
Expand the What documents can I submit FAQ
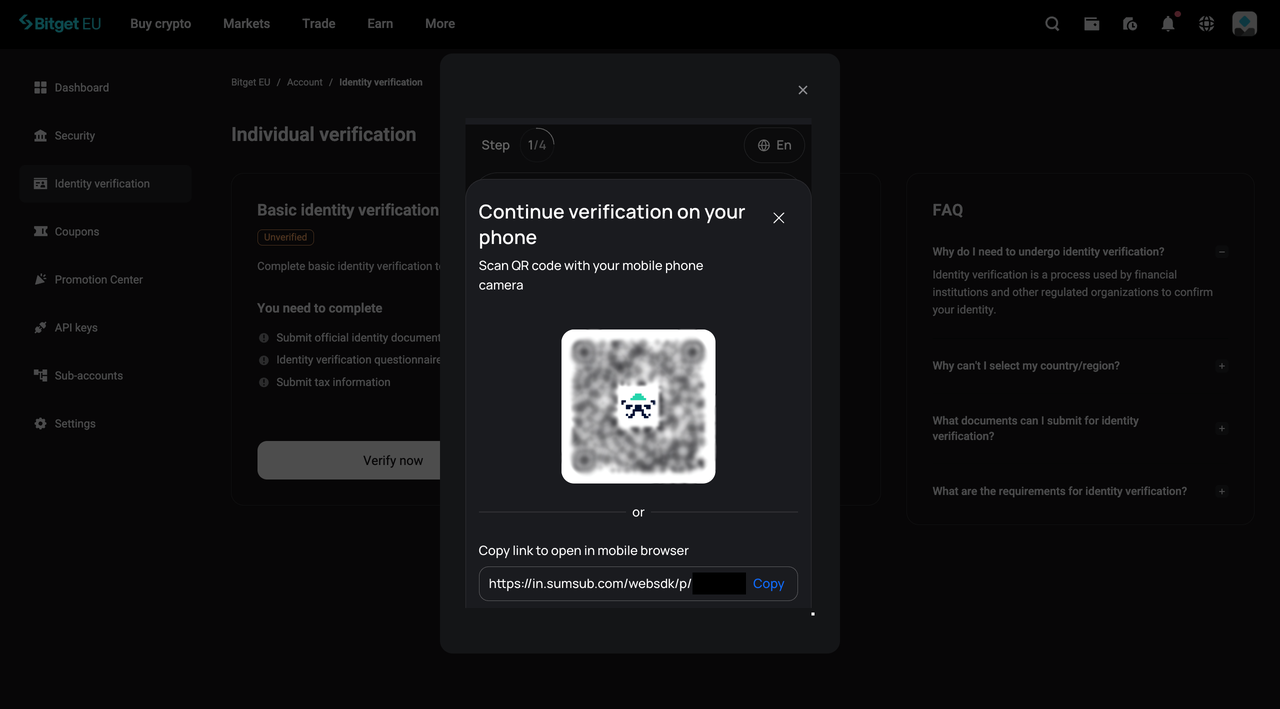tap(1222, 429)
